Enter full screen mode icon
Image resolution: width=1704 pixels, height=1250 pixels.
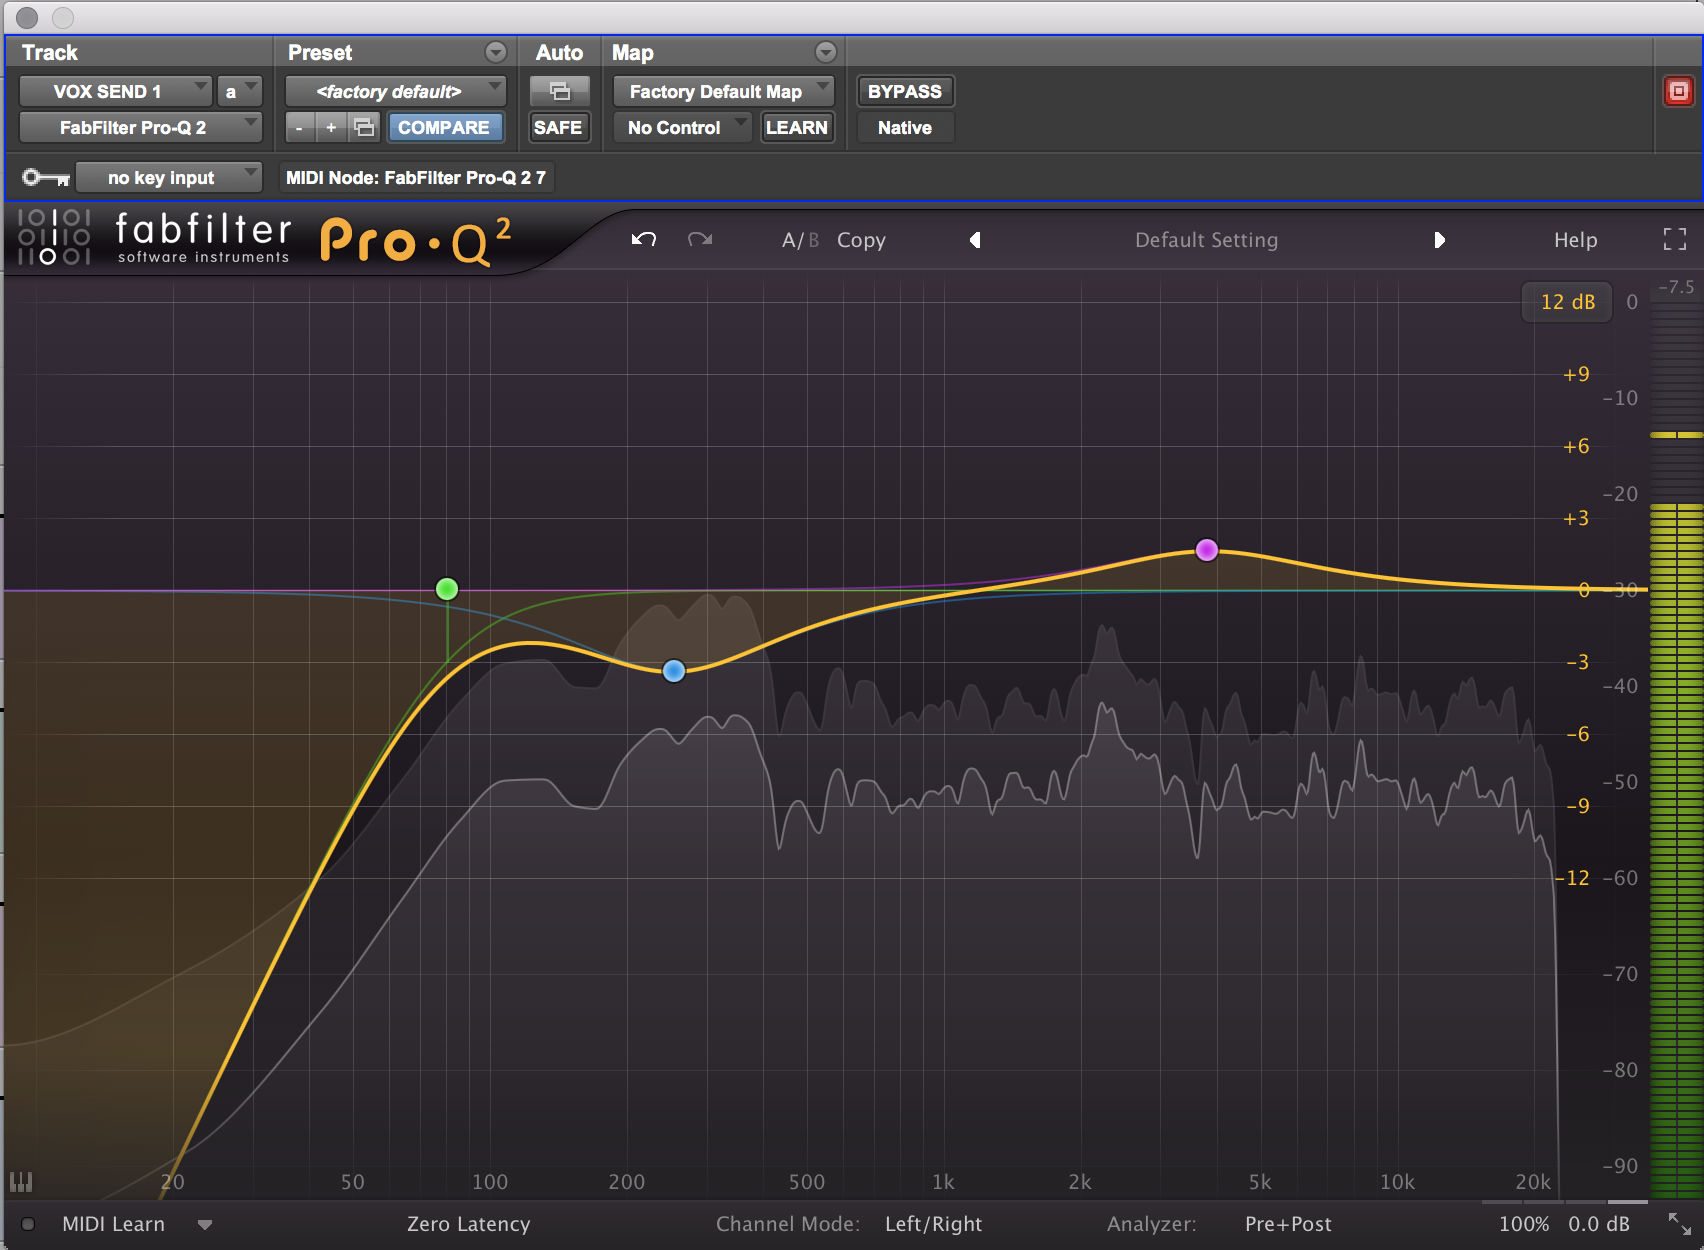pyautogui.click(x=1674, y=239)
